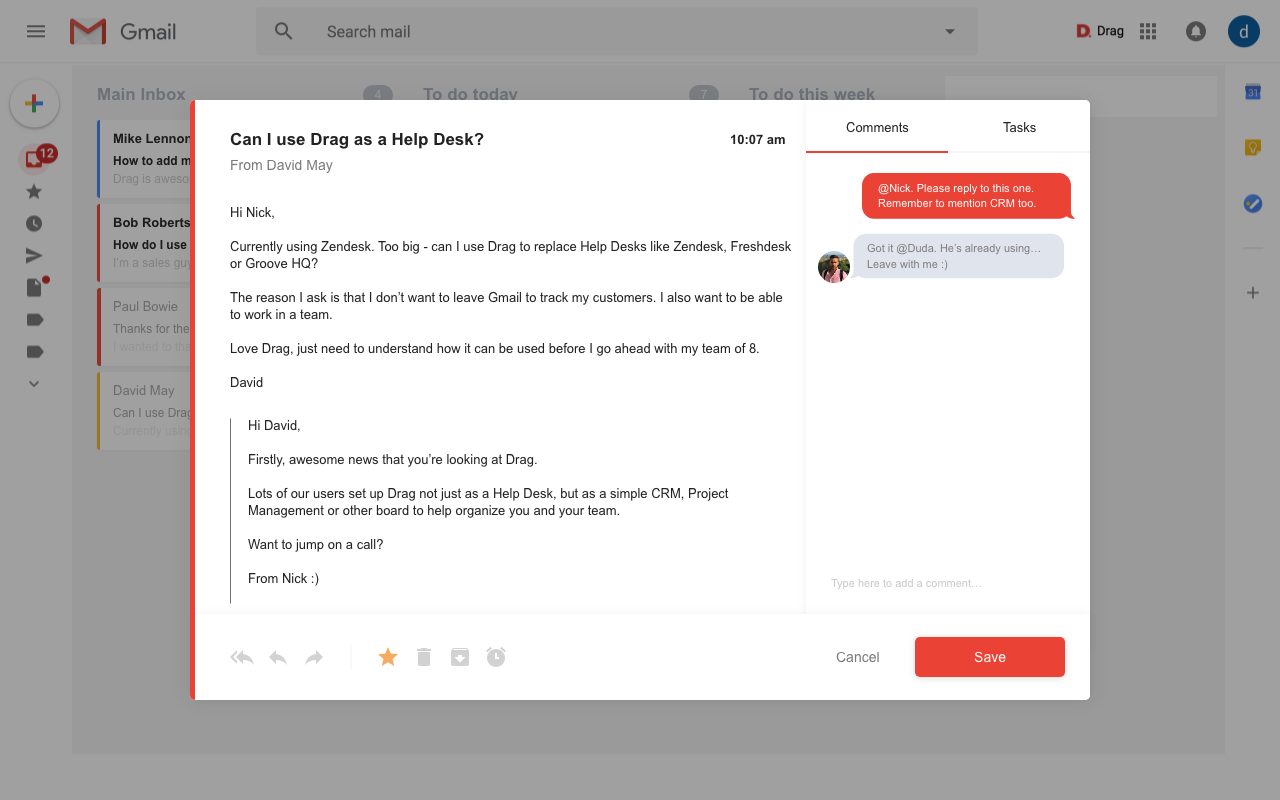Click the 'Got it @Duda' comment bubble
Image resolution: width=1280 pixels, height=800 pixels.
coord(958,256)
